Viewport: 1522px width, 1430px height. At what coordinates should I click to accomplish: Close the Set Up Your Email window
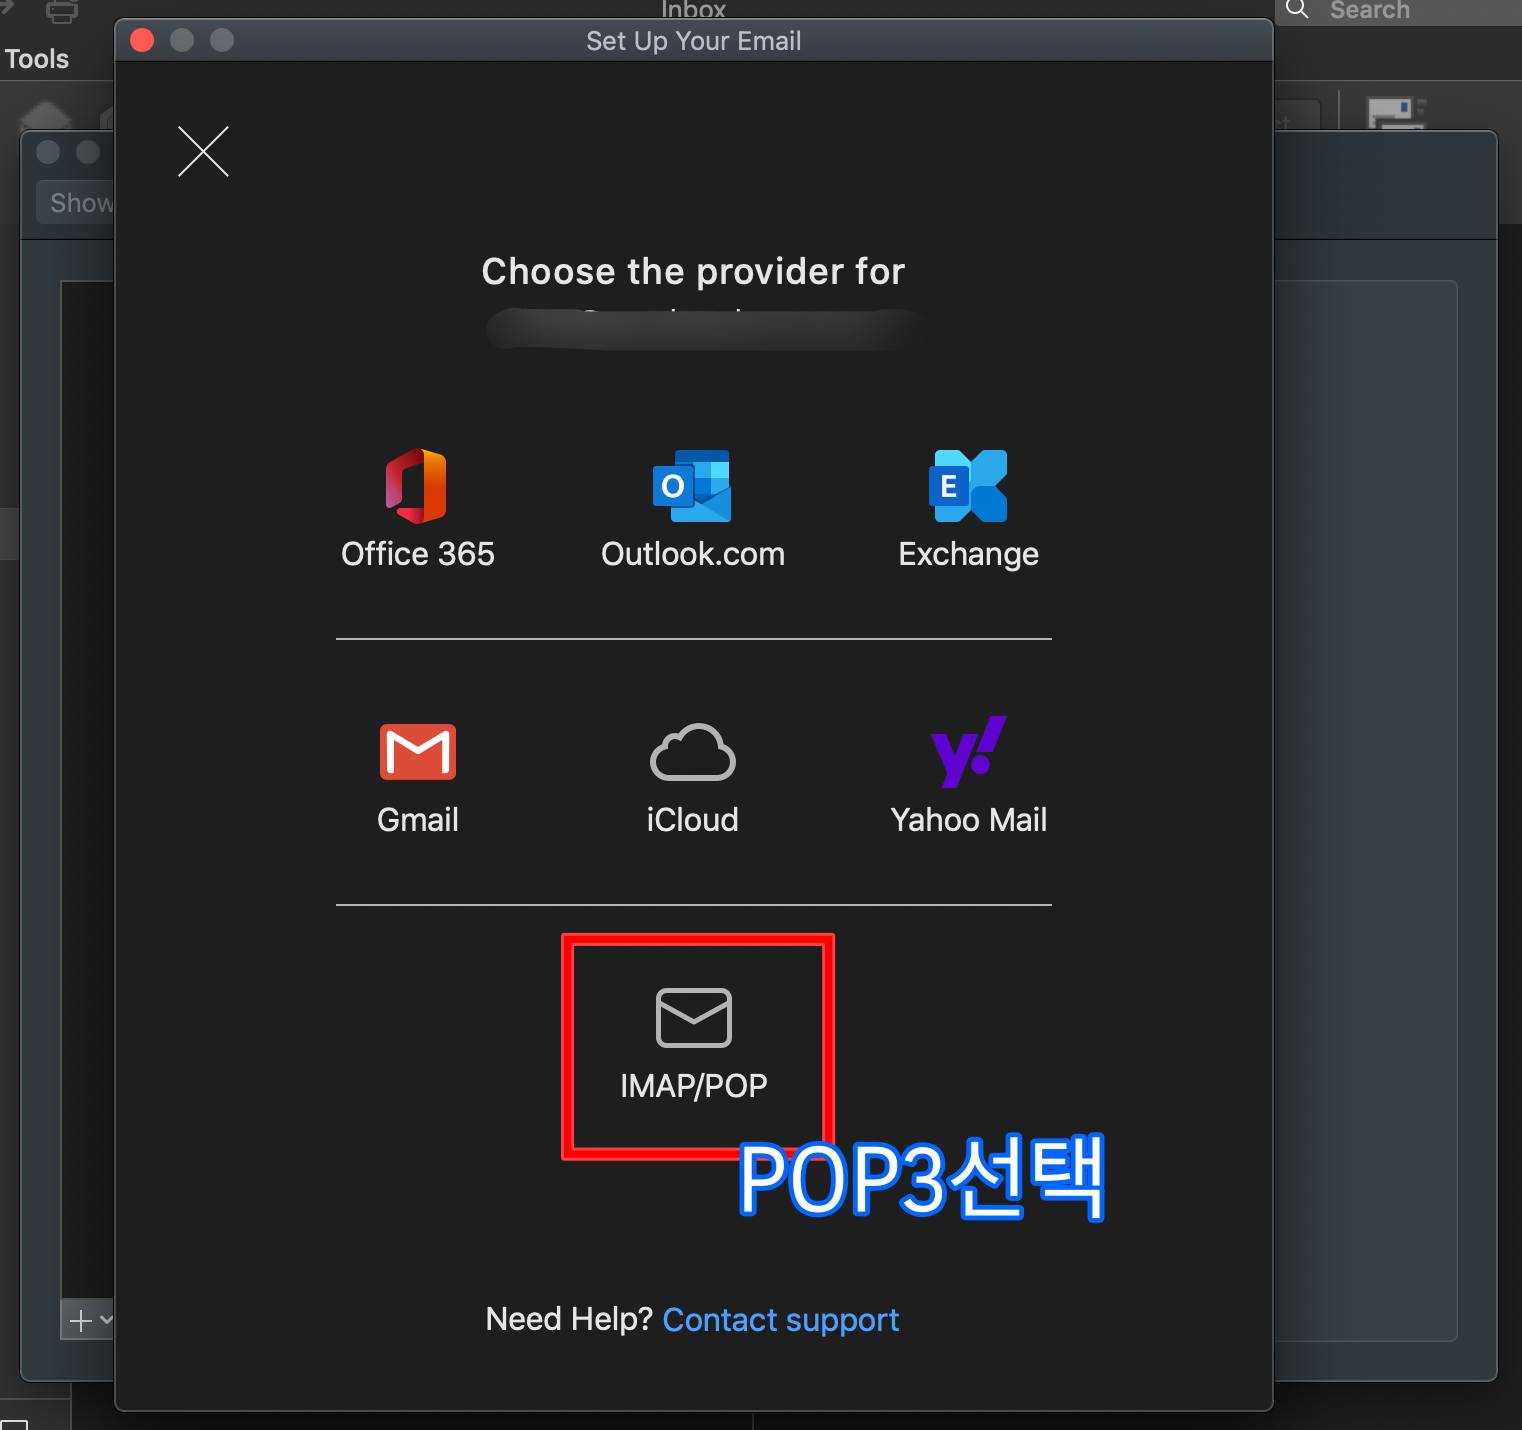click(142, 40)
